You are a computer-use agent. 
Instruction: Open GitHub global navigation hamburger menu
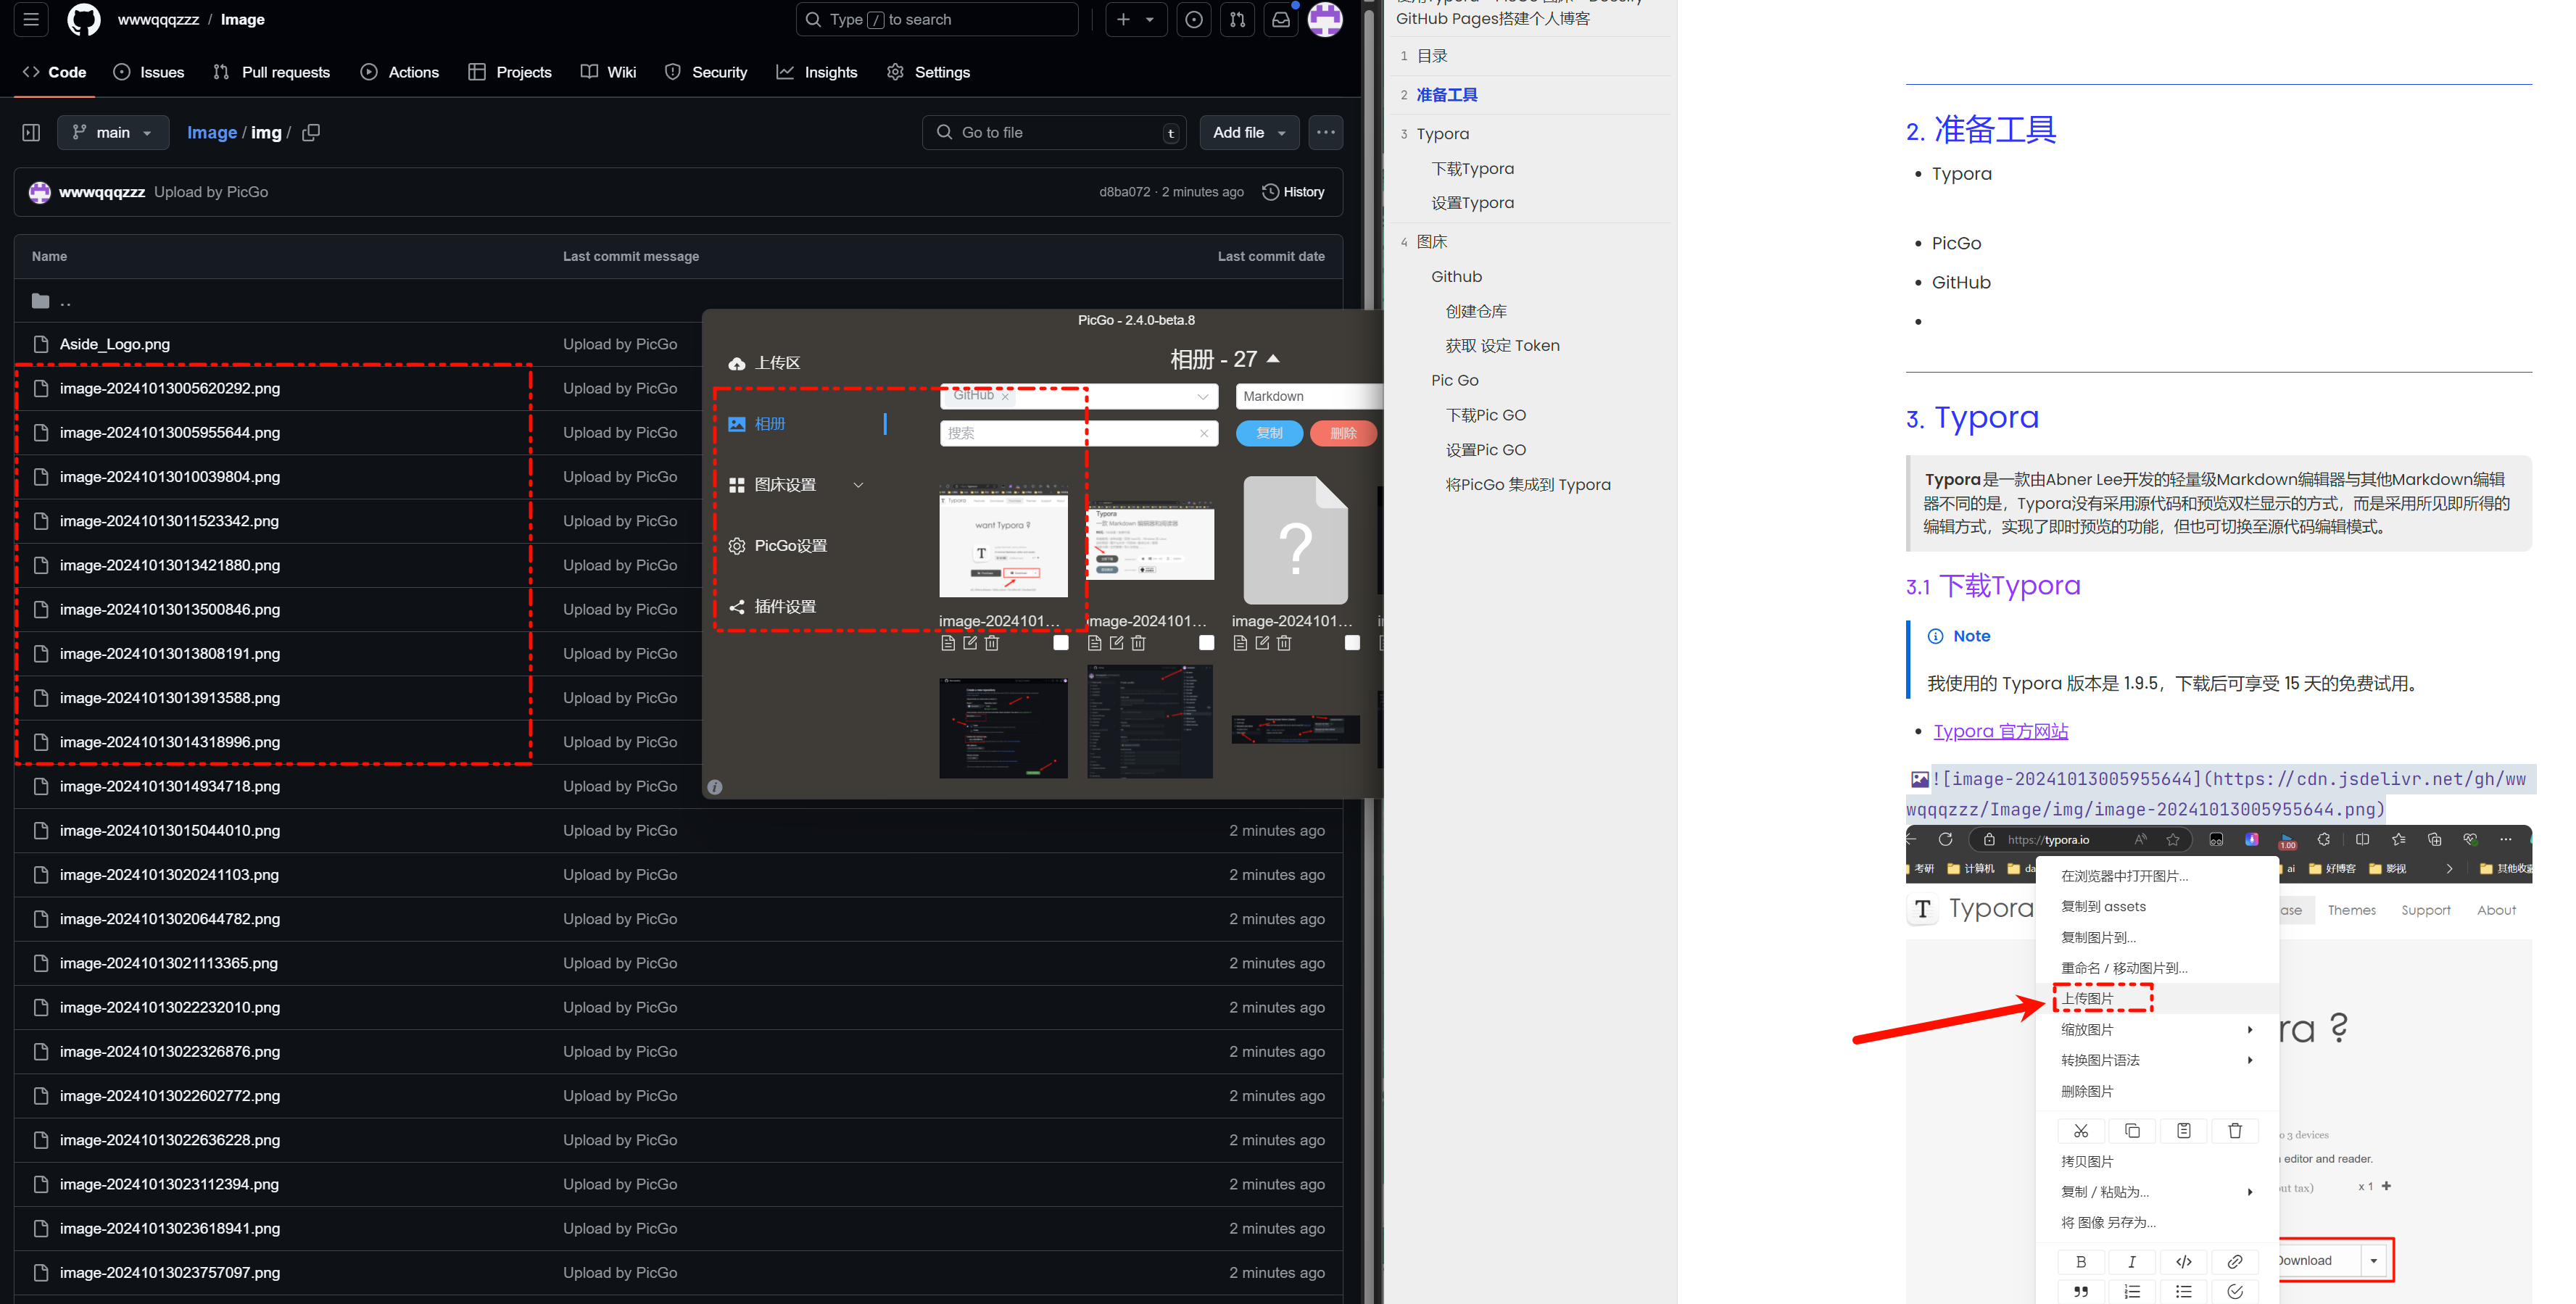(31, 19)
